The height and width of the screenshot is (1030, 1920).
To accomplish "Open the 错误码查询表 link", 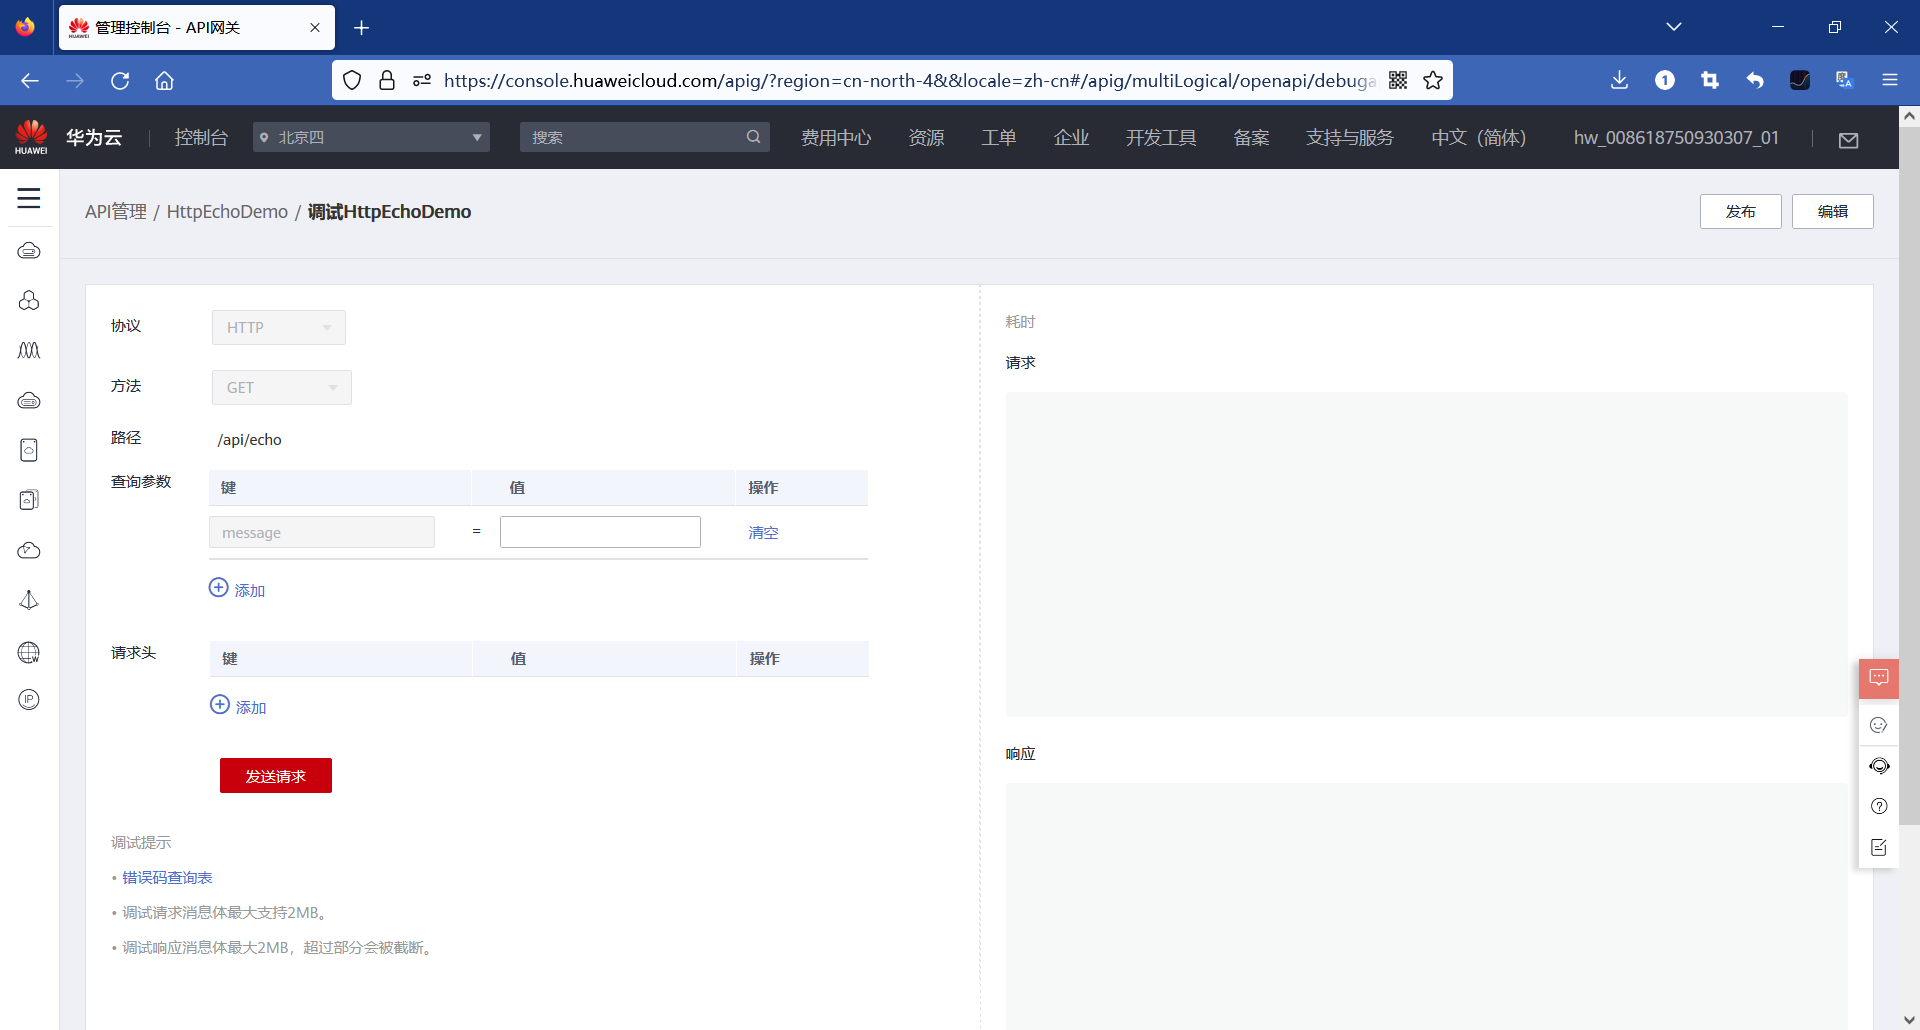I will click(x=167, y=878).
